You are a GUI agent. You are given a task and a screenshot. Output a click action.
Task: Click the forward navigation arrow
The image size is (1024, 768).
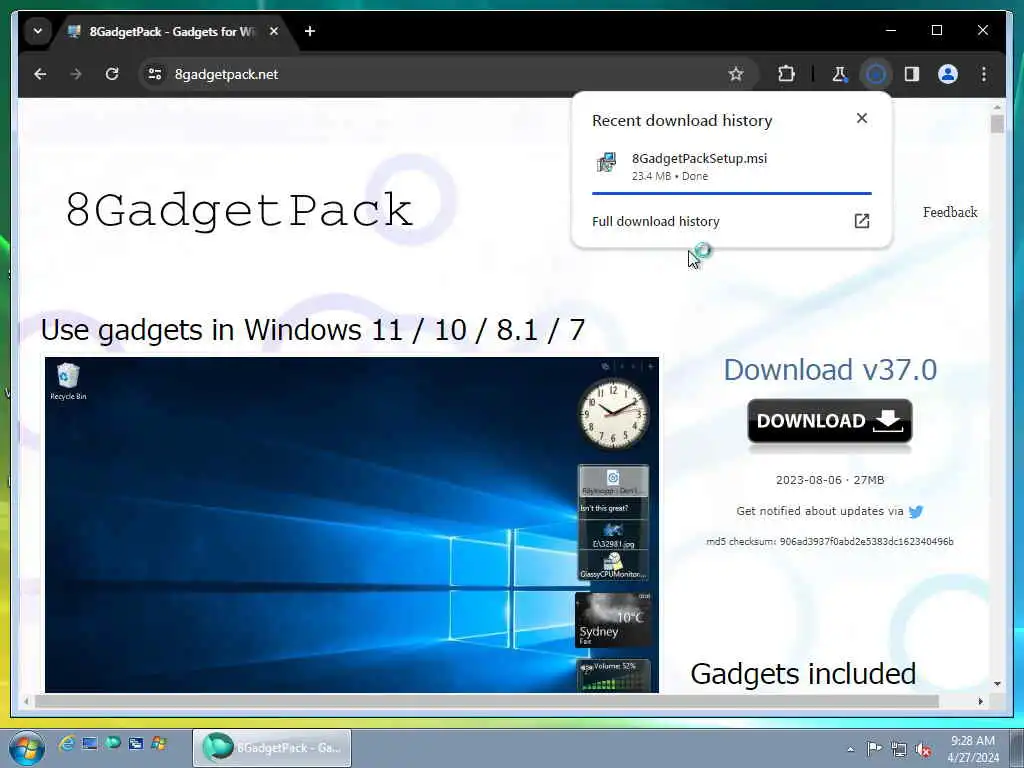pyautogui.click(x=76, y=74)
